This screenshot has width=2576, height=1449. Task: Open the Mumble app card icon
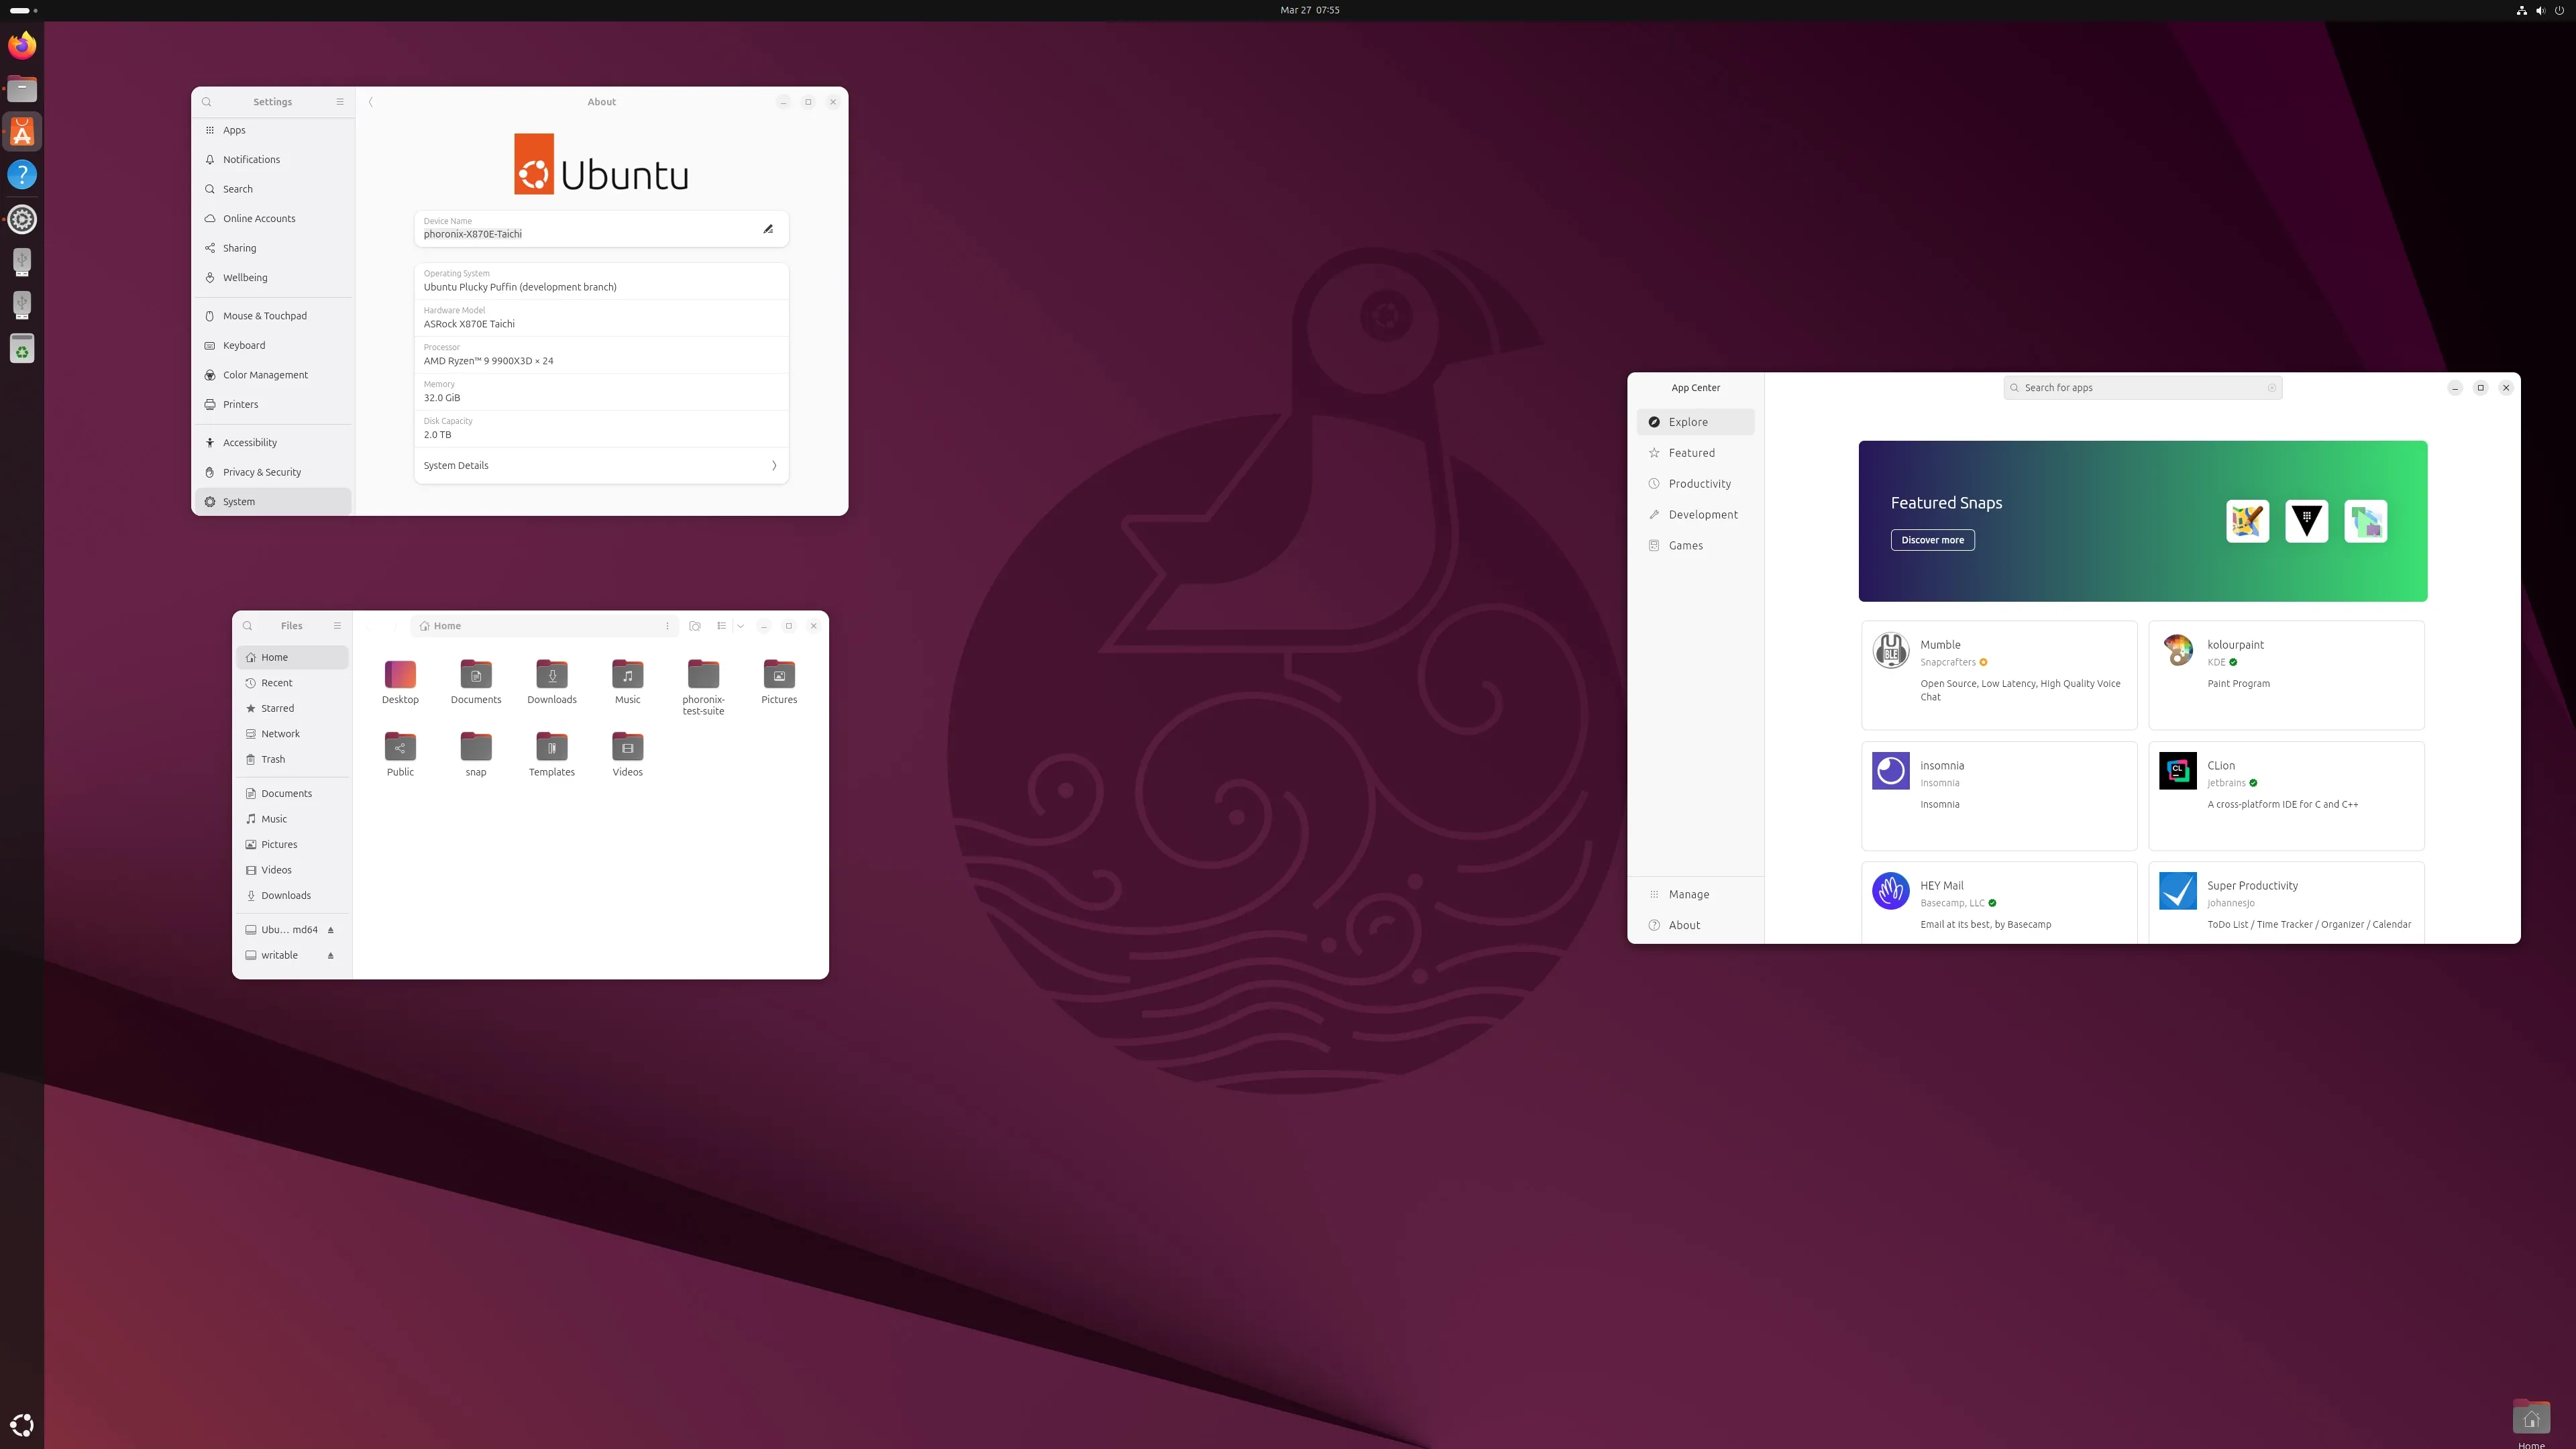coord(1890,651)
